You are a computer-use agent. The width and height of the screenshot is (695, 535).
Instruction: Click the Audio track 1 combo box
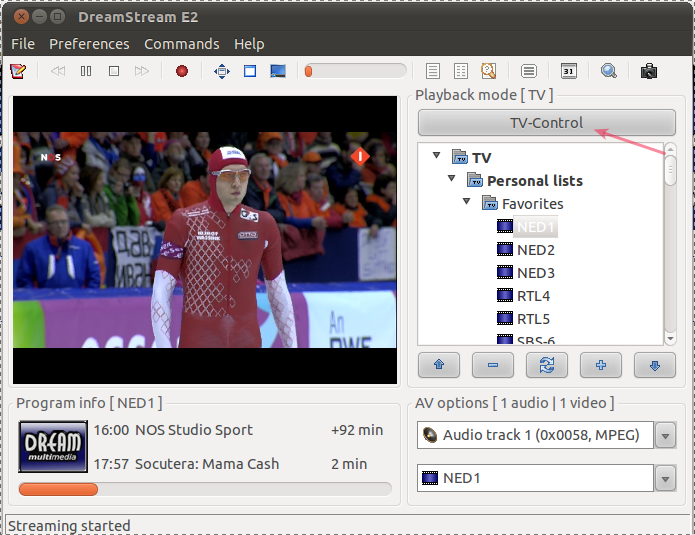coord(535,435)
